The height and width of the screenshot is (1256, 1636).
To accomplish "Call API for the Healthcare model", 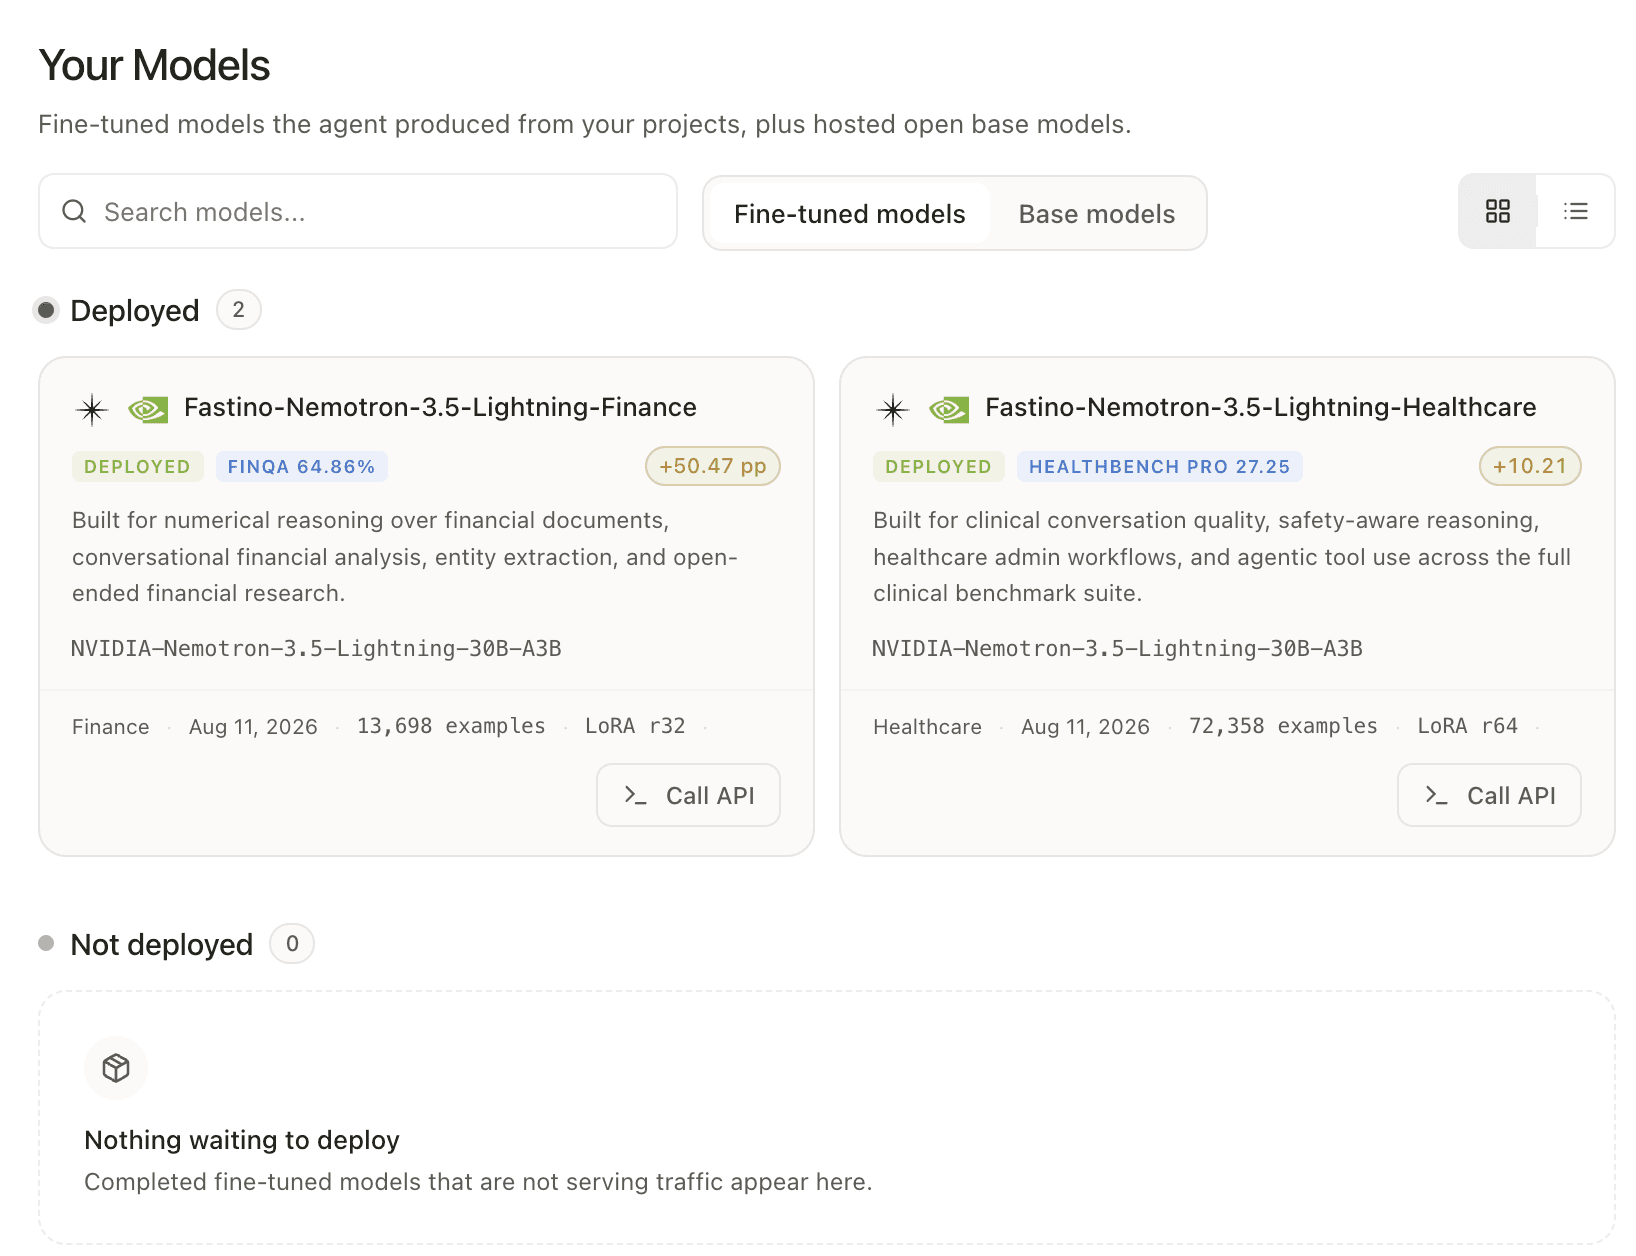I will pyautogui.click(x=1489, y=795).
